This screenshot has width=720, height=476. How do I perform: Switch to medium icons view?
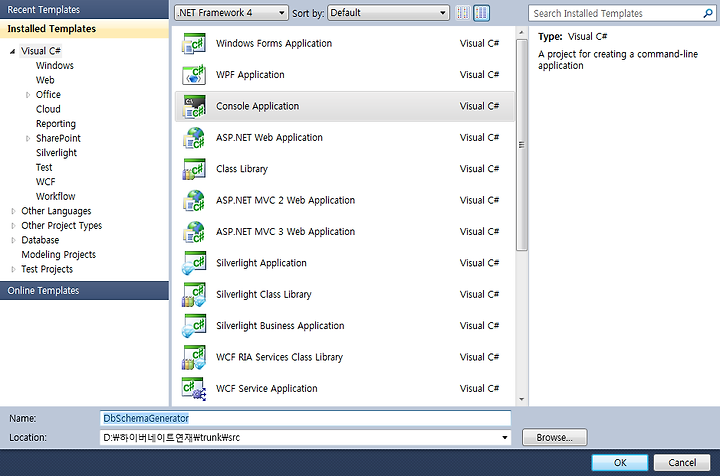(481, 13)
